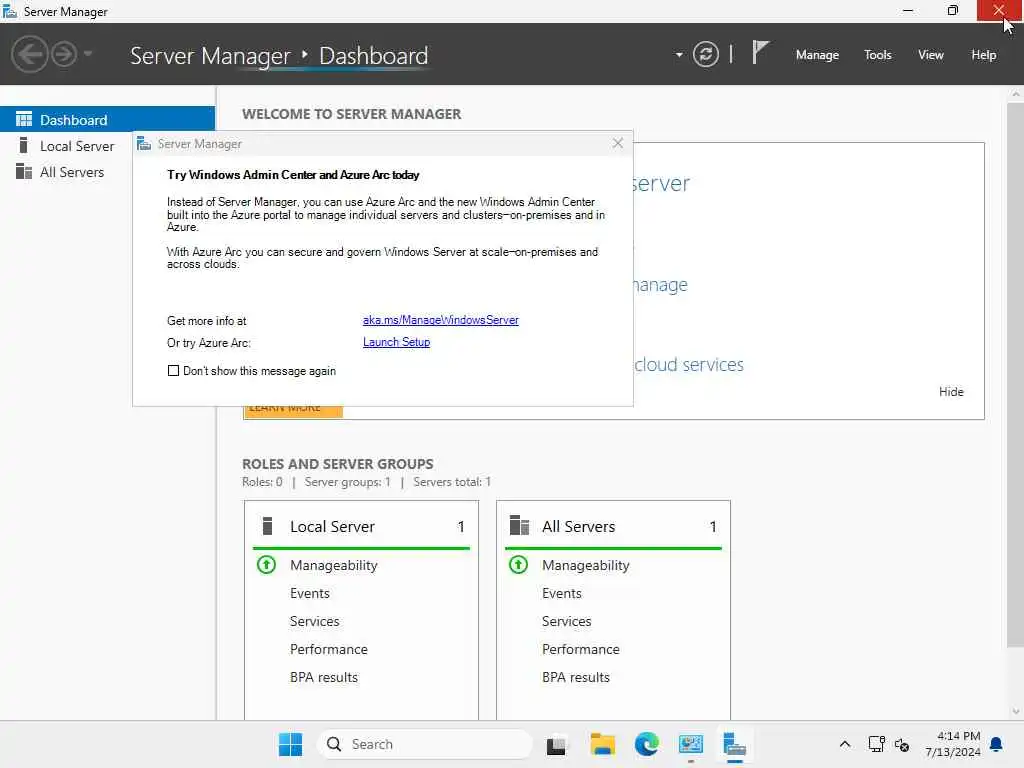Click the Launch Setup link
Screen dimensions: 1024x768
pyautogui.click(x=396, y=342)
